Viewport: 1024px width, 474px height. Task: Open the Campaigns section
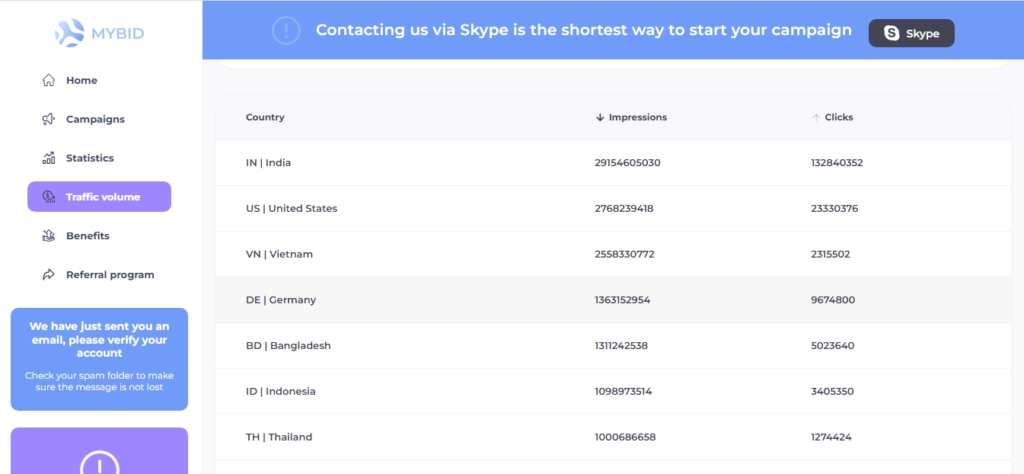(95, 119)
